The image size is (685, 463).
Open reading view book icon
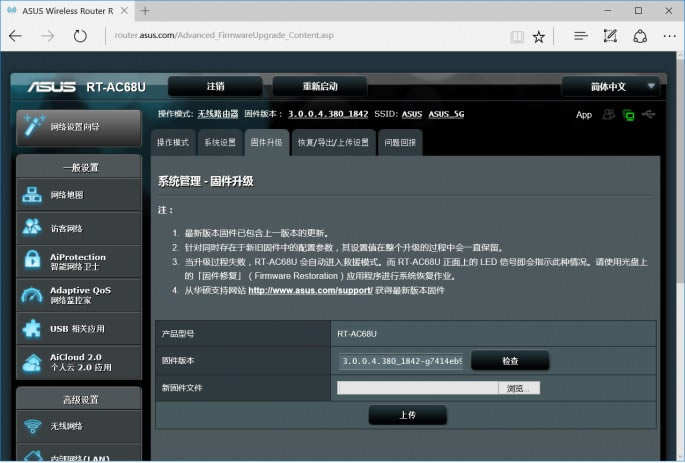(x=517, y=37)
